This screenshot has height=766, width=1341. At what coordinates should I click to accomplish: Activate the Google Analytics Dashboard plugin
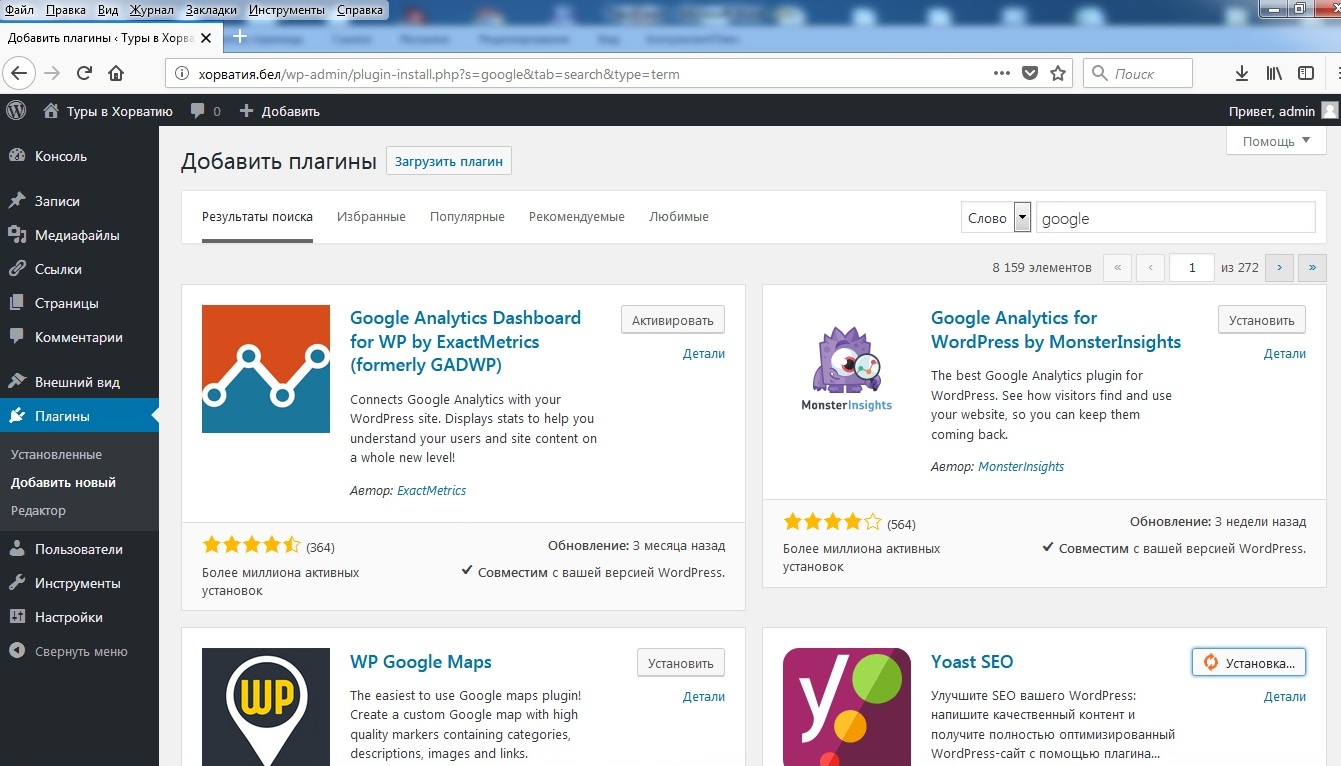tap(672, 320)
